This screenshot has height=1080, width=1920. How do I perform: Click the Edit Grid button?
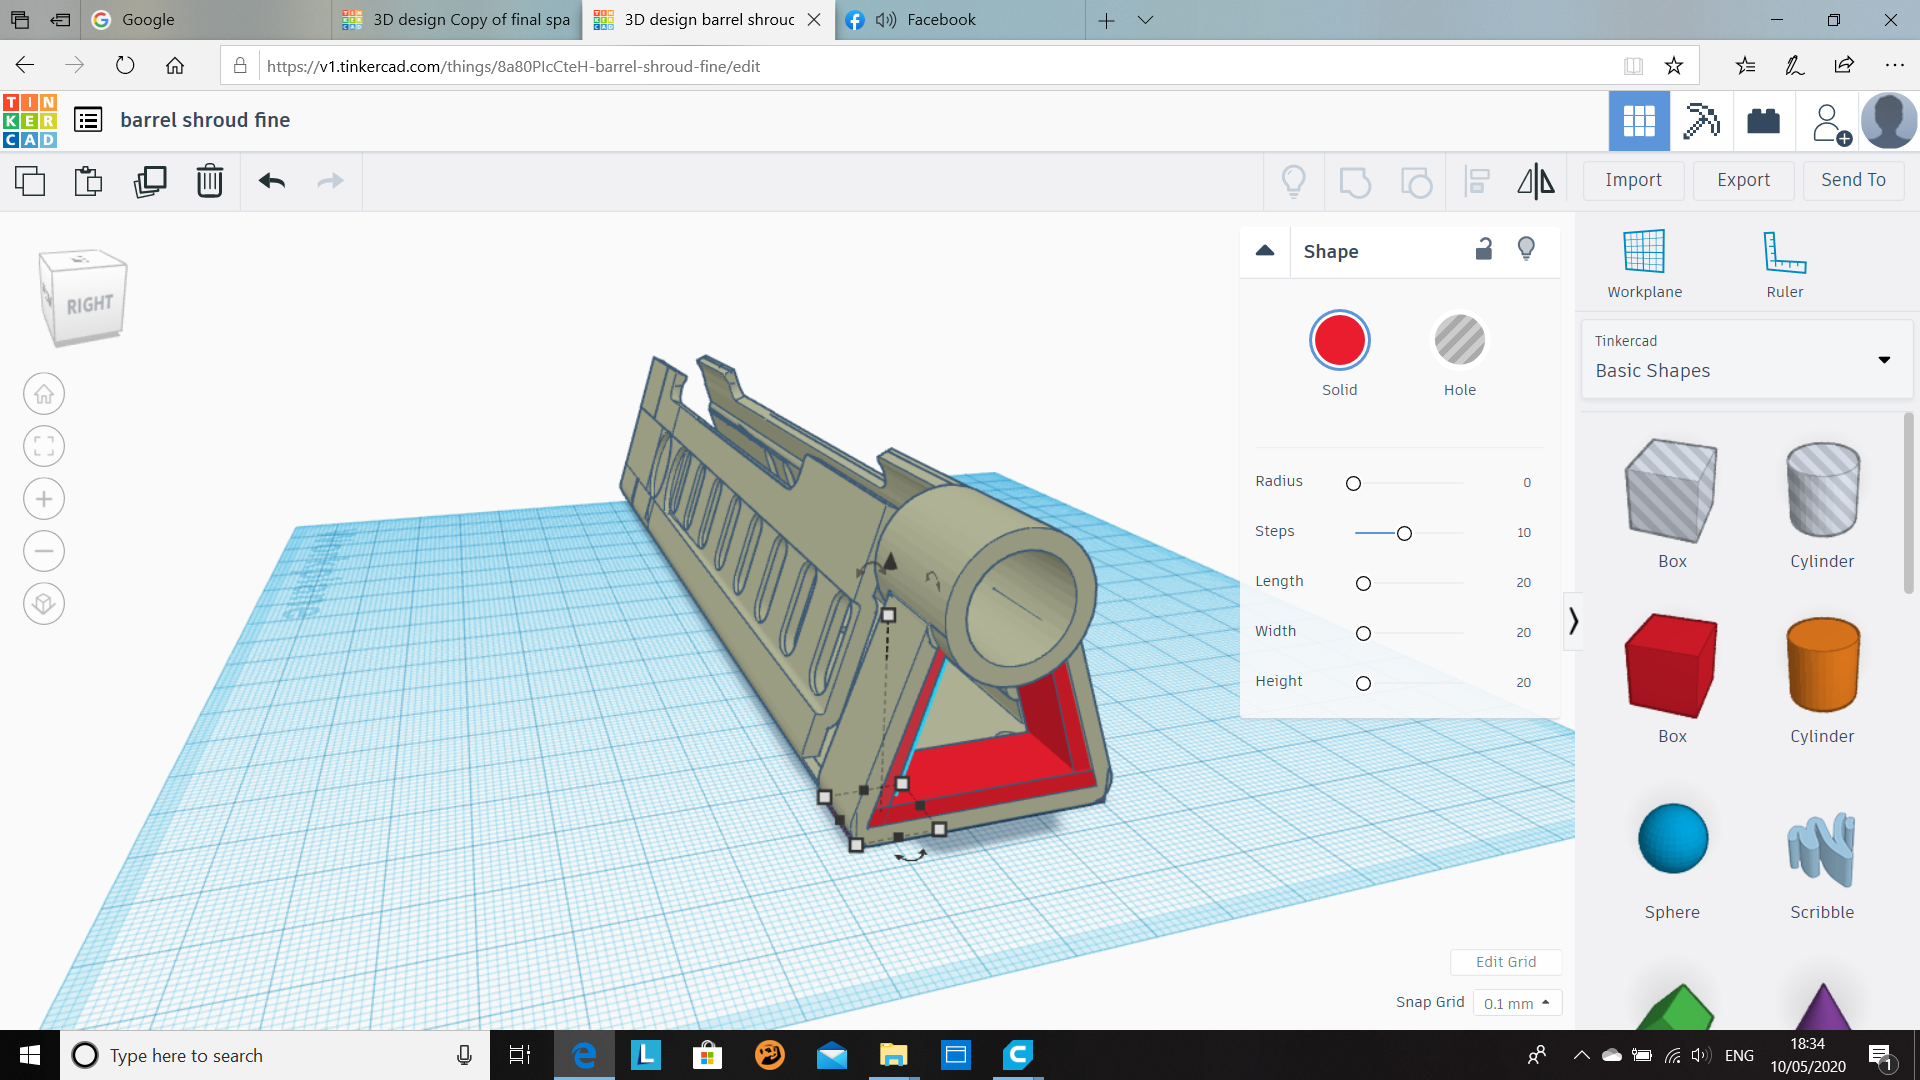coord(1506,962)
